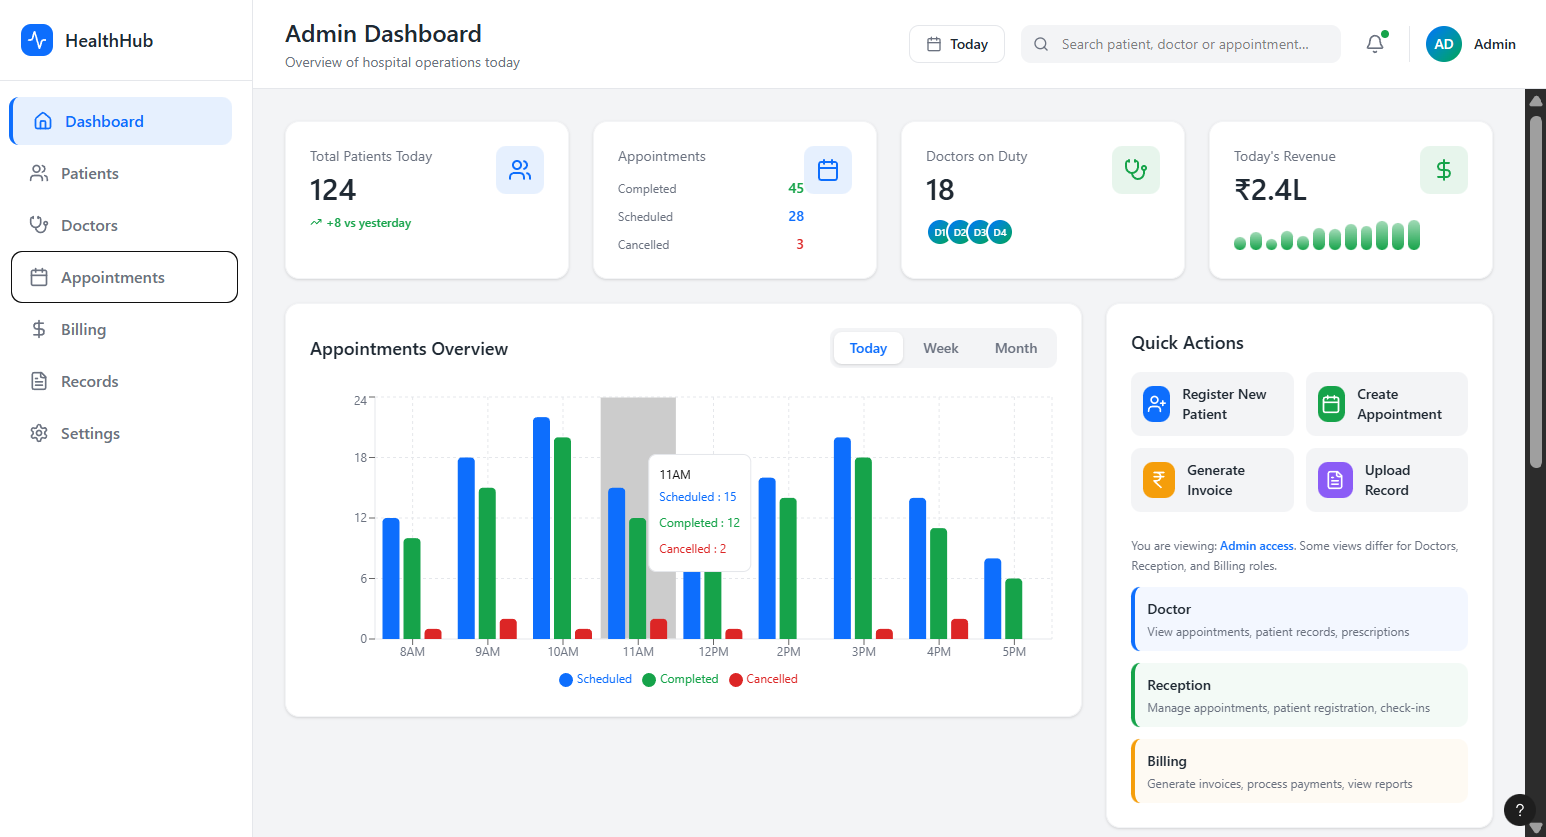Open the notification bell
Screen dimensions: 1546x837
[1374, 44]
